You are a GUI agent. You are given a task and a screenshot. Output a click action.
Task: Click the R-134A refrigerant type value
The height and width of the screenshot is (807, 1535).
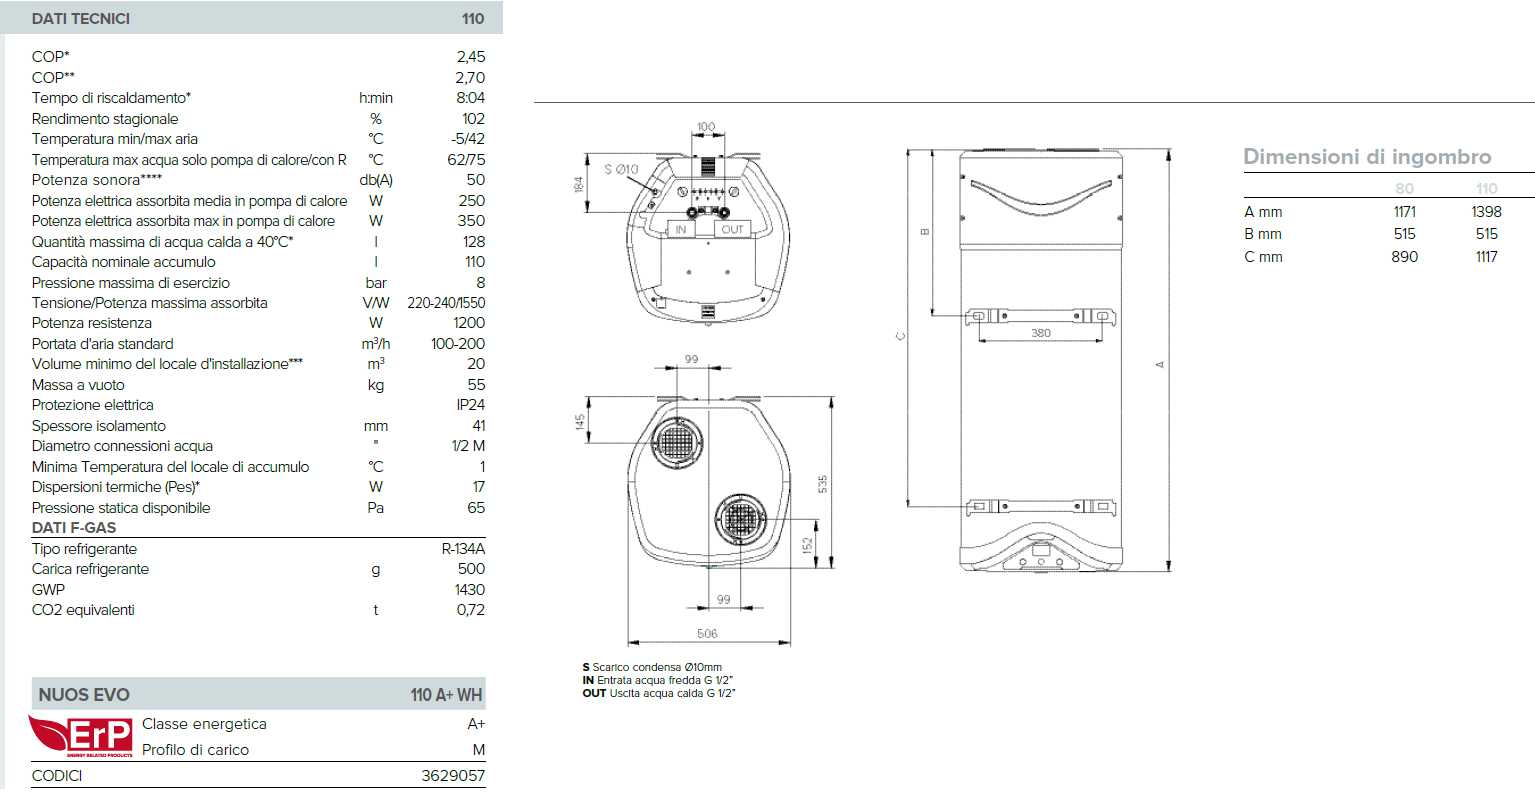pyautogui.click(x=462, y=549)
